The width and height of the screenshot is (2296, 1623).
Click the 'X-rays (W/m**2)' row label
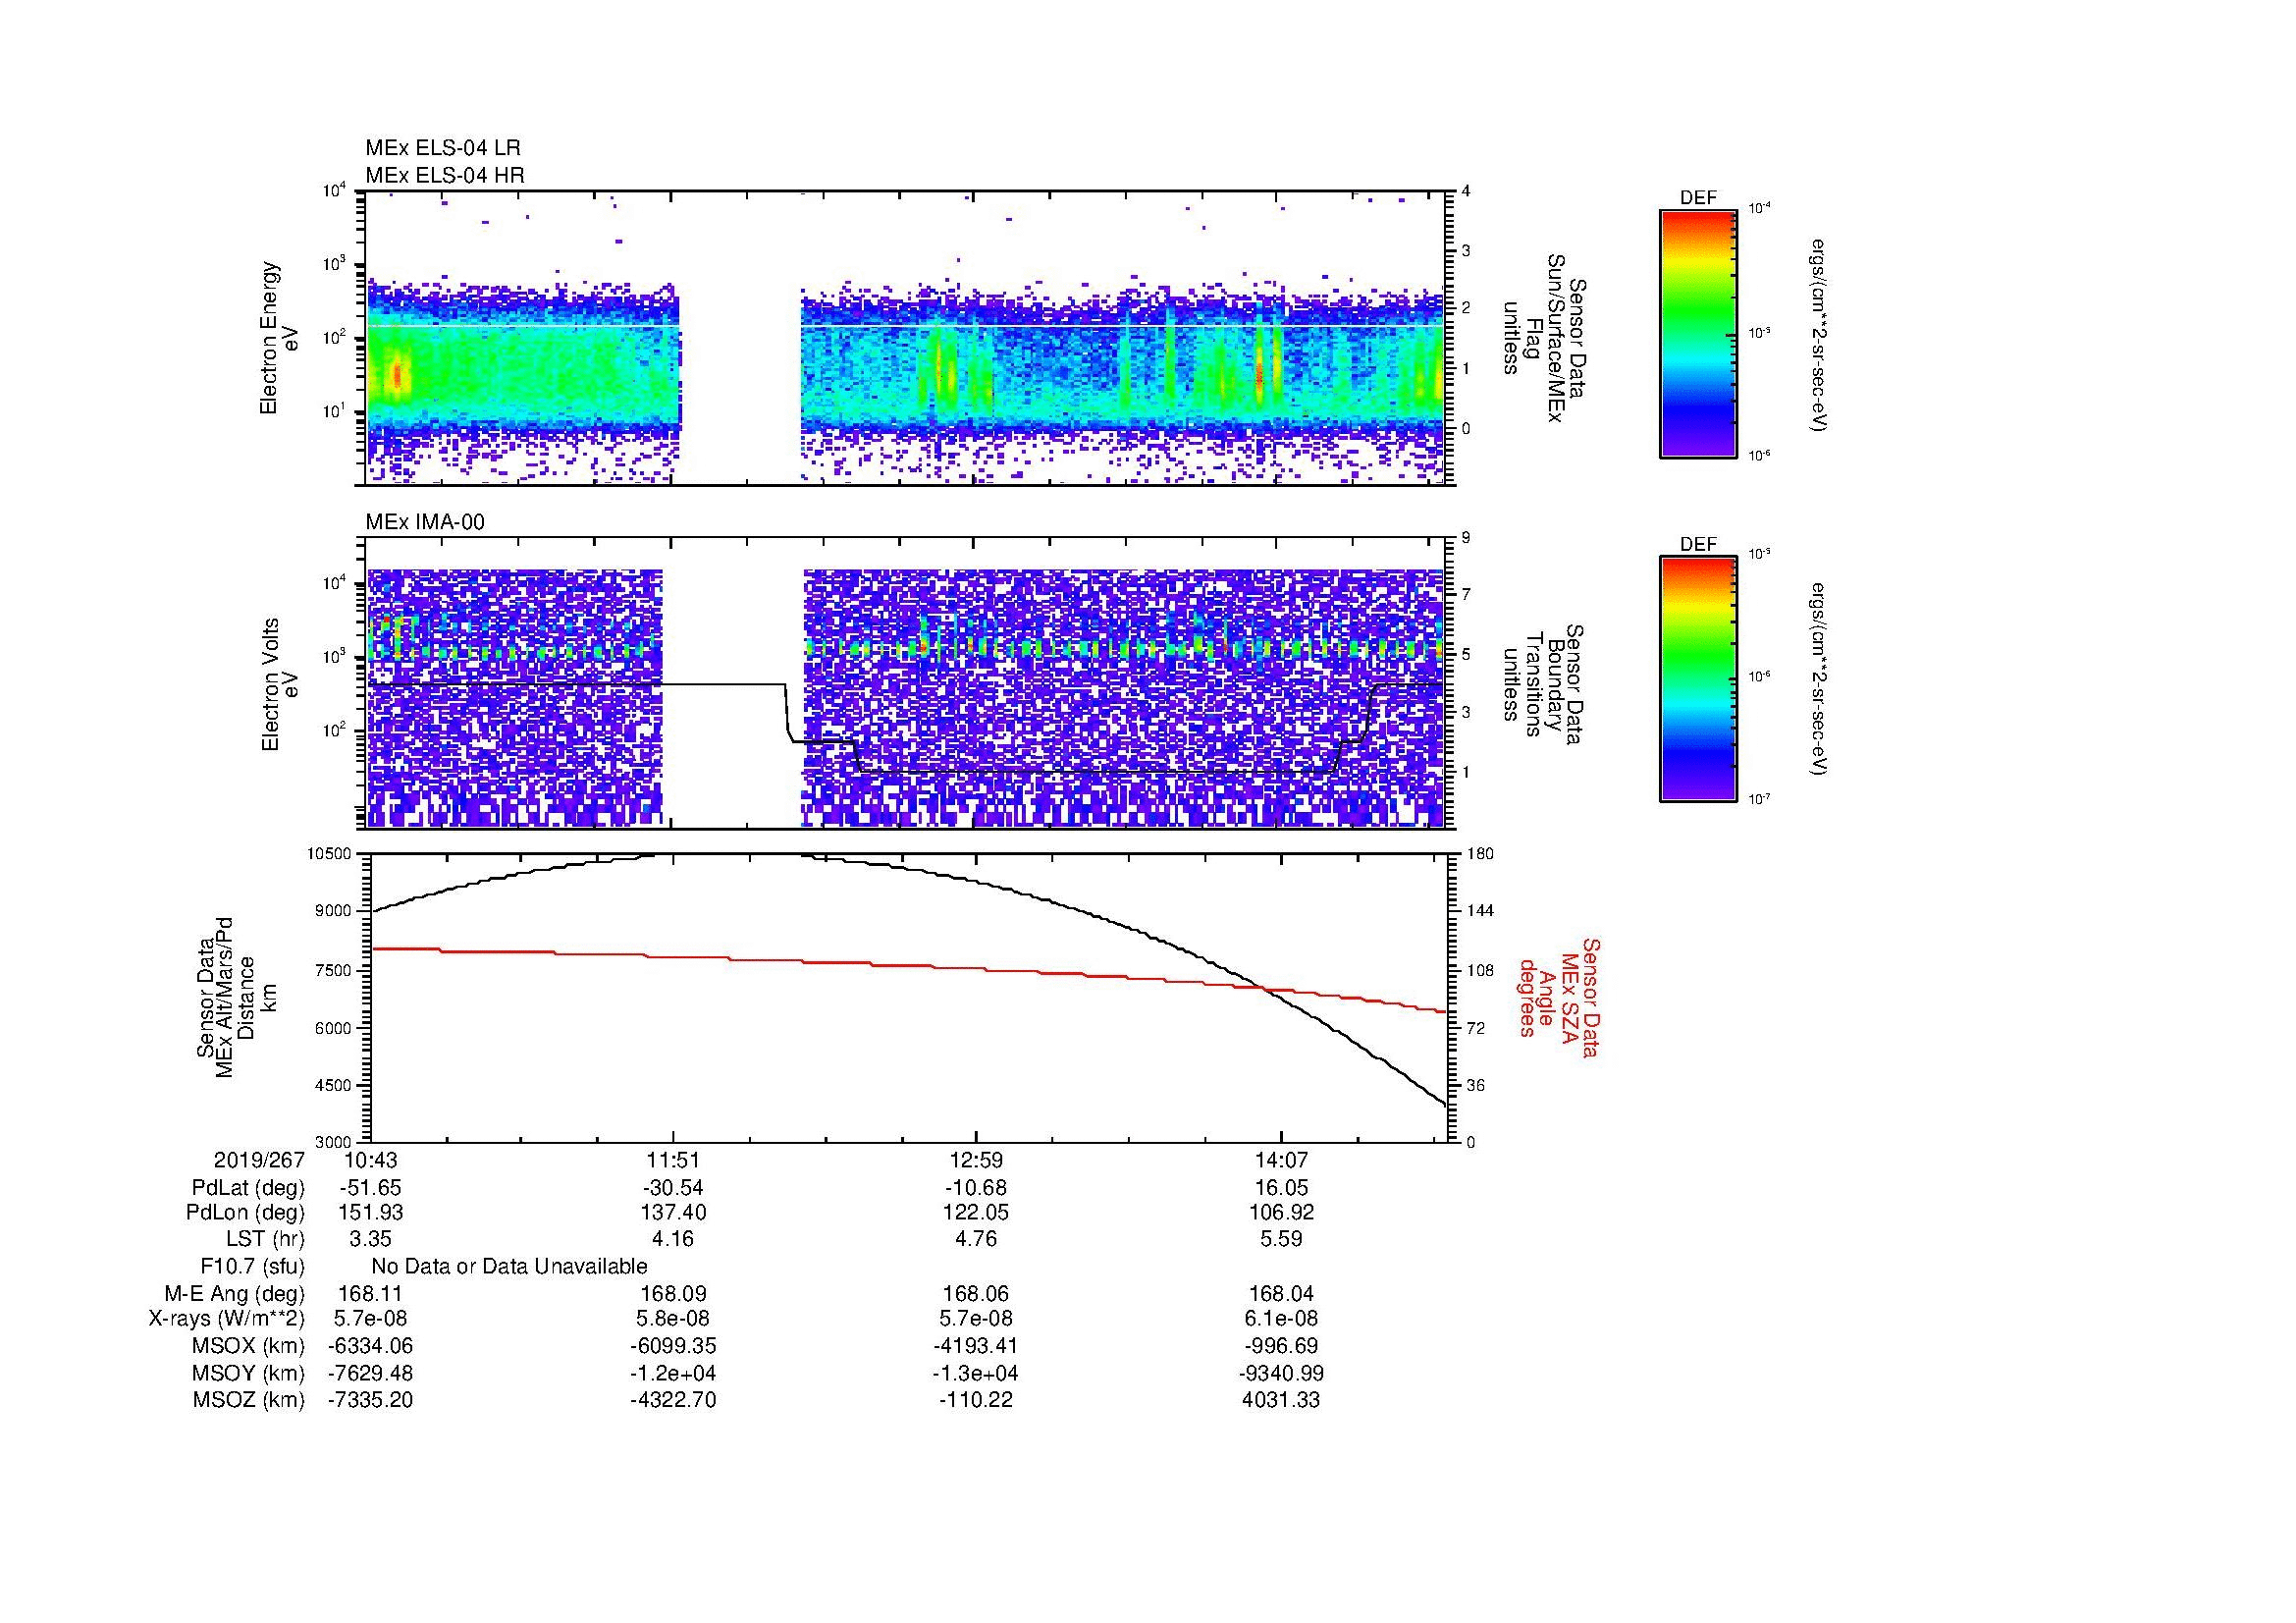(227, 1319)
